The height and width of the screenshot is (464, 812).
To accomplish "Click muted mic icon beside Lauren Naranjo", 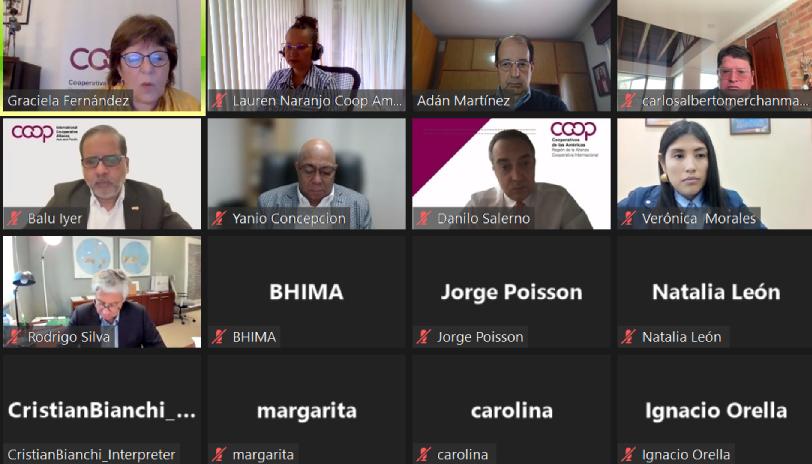I will click(219, 100).
